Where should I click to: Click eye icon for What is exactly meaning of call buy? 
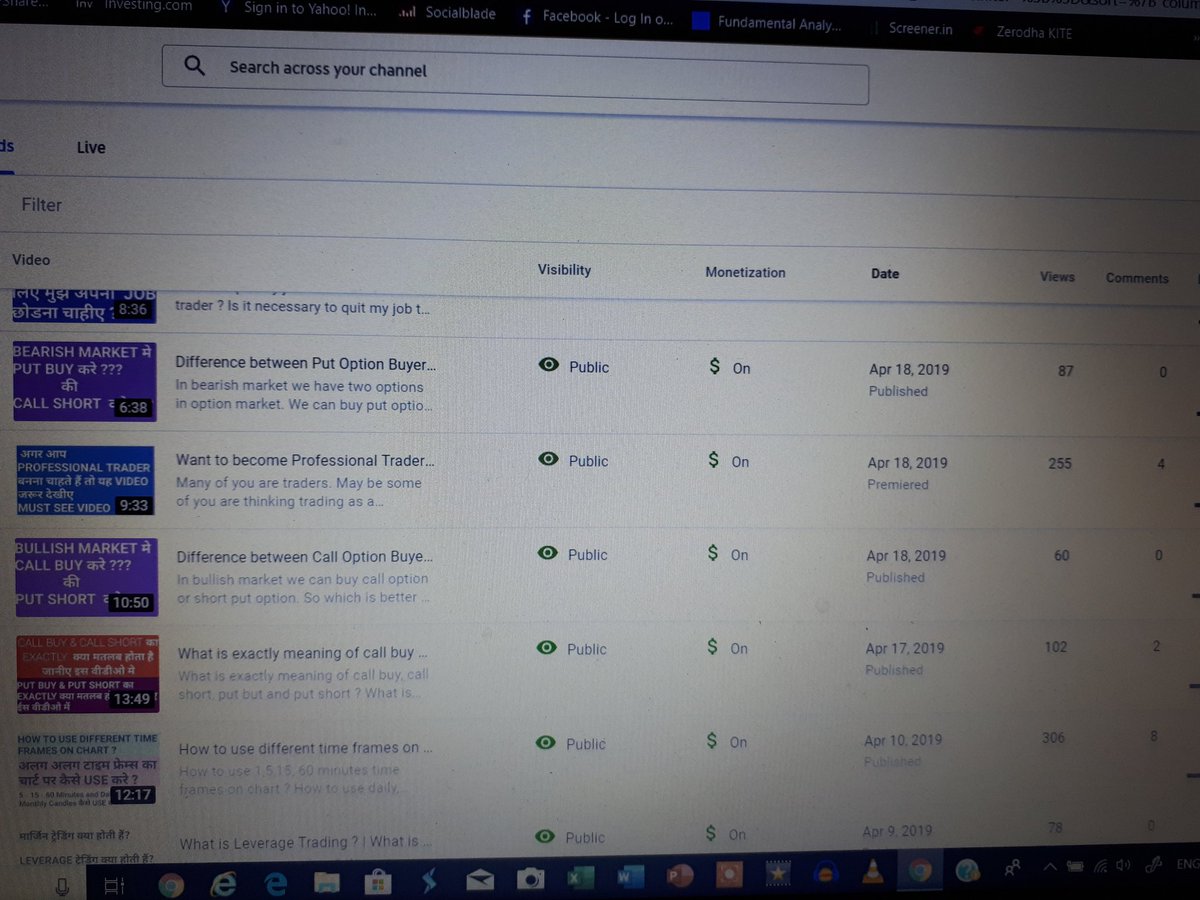click(x=546, y=647)
